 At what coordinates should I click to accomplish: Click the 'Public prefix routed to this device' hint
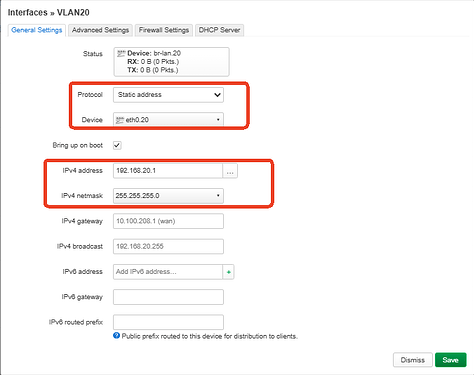click(210, 336)
